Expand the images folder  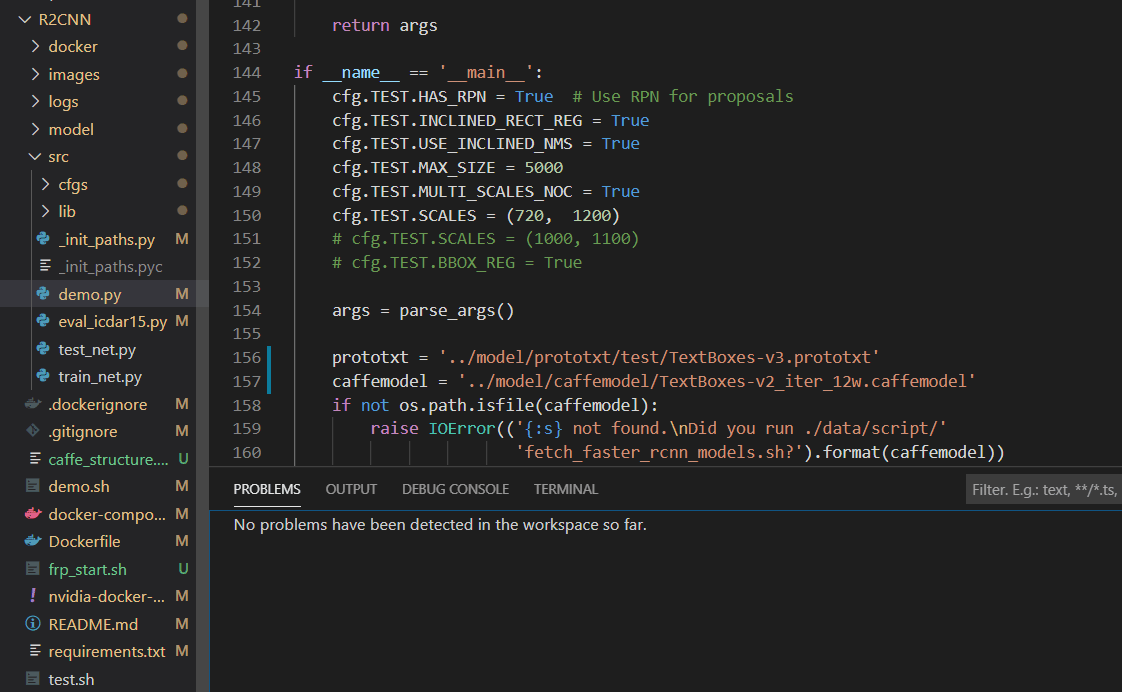pyautogui.click(x=35, y=74)
